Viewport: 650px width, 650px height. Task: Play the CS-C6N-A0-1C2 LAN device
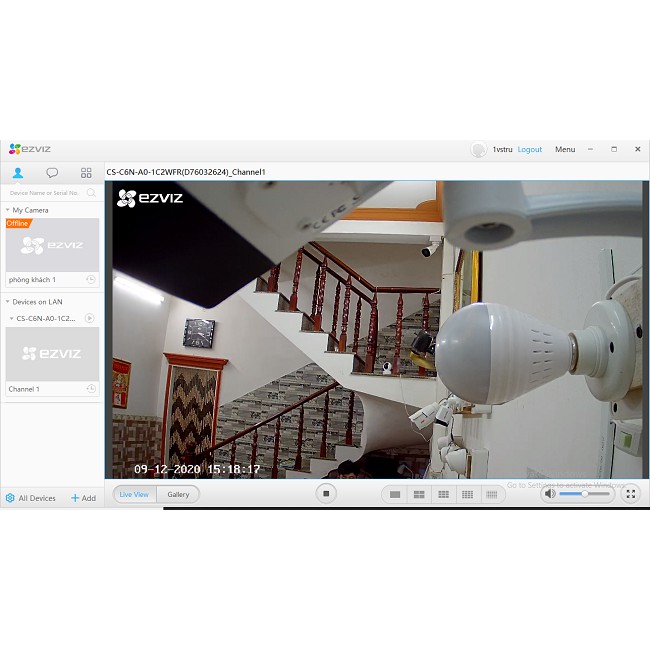coord(90,318)
